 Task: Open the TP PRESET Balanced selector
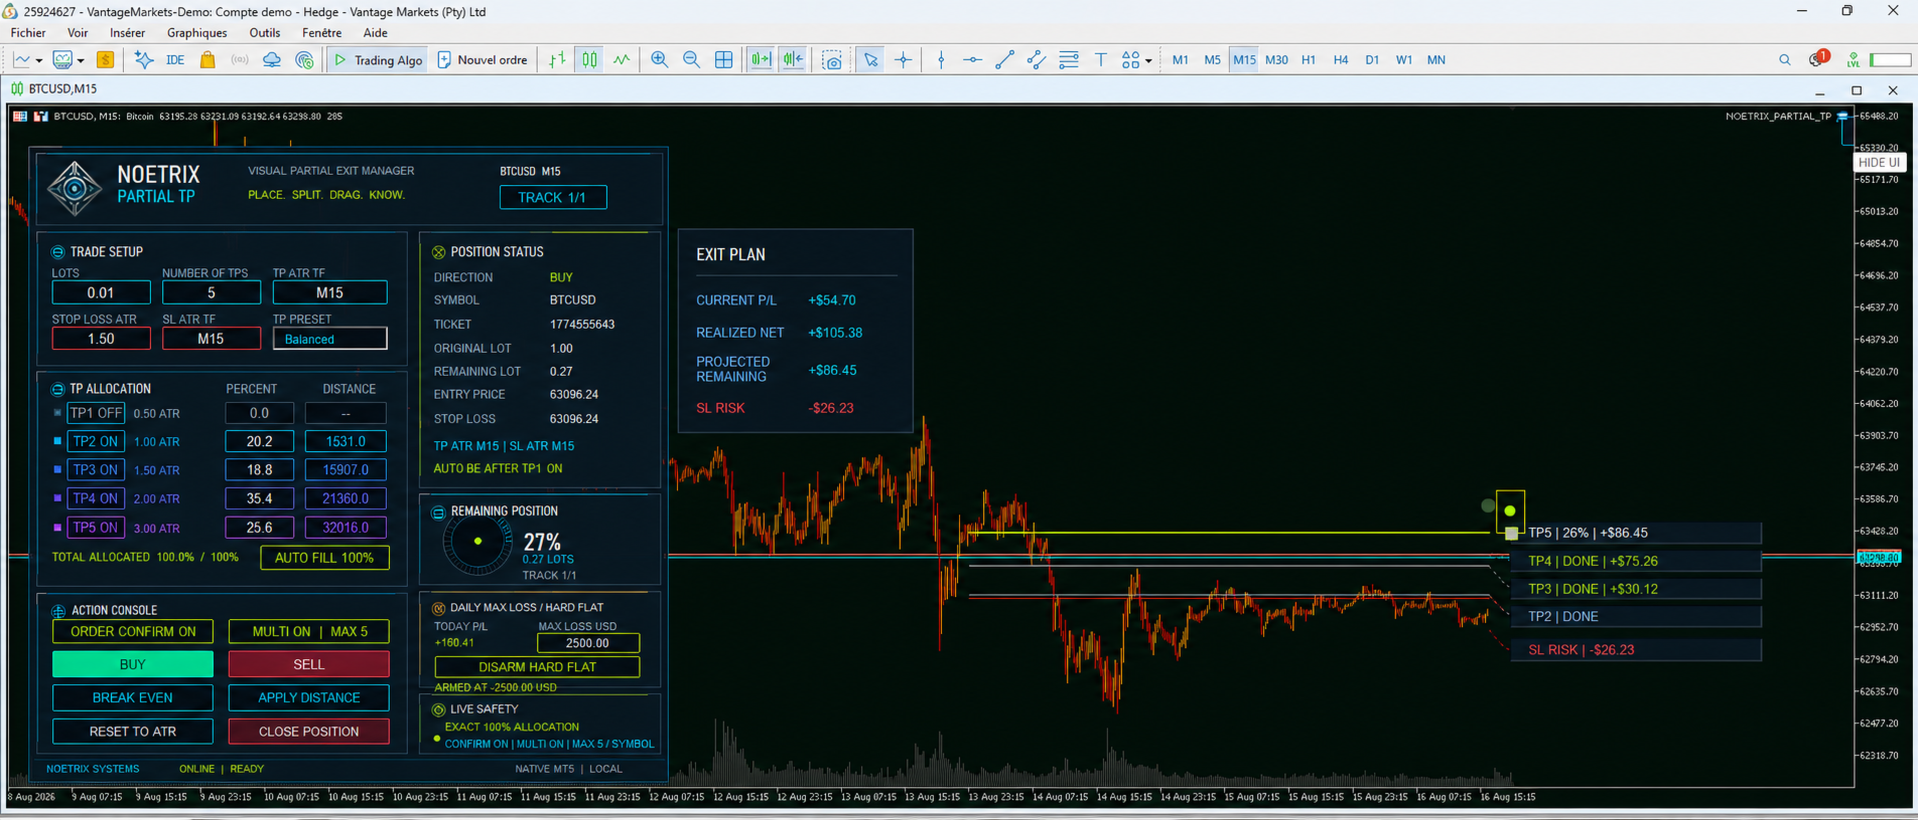tap(330, 339)
